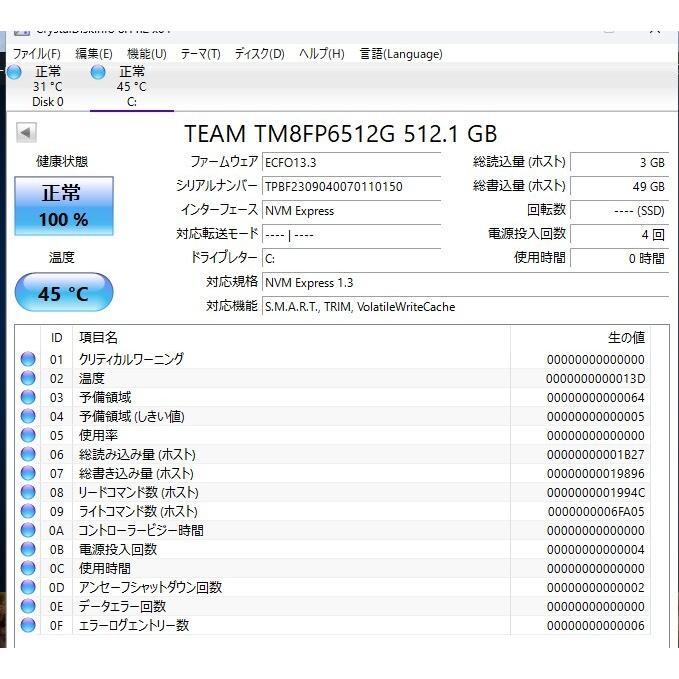Click the previous disk arrow button

pyautogui.click(x=26, y=133)
